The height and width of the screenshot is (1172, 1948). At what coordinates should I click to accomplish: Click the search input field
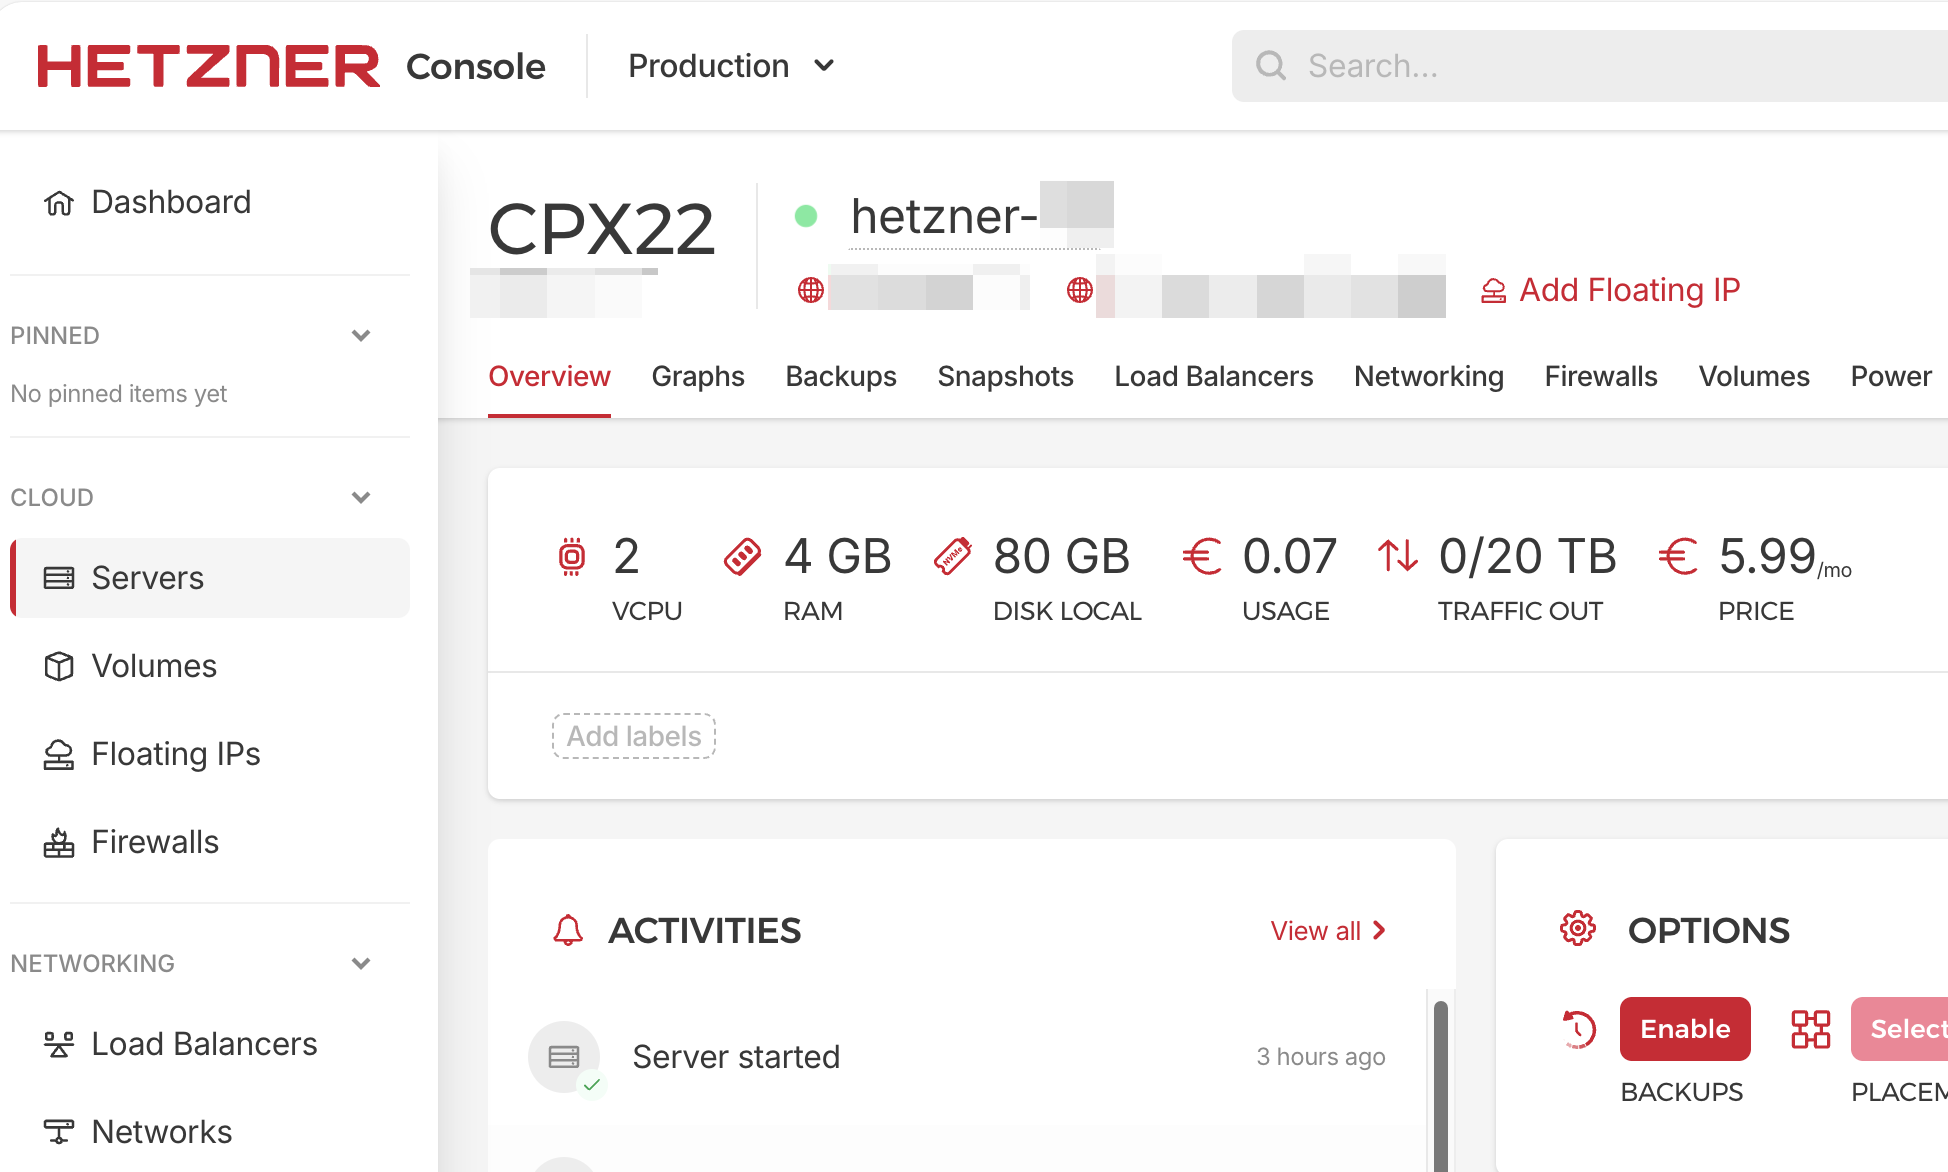pyautogui.click(x=1590, y=66)
